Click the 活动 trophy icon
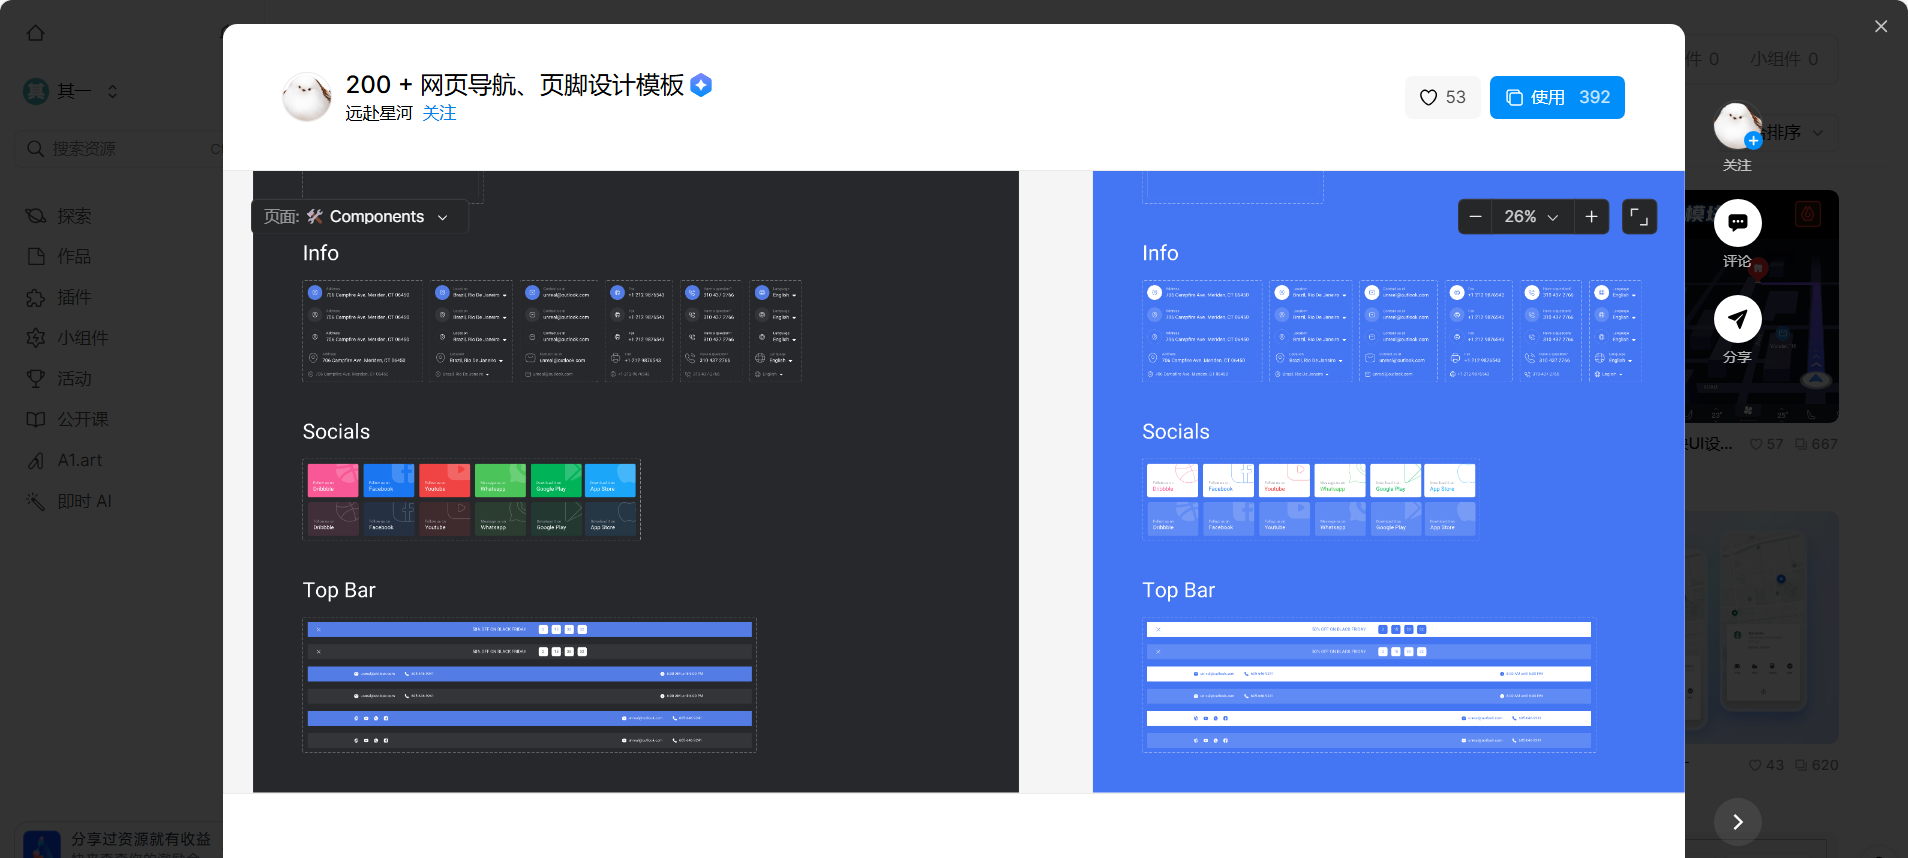The height and width of the screenshot is (858, 1908). [x=36, y=379]
